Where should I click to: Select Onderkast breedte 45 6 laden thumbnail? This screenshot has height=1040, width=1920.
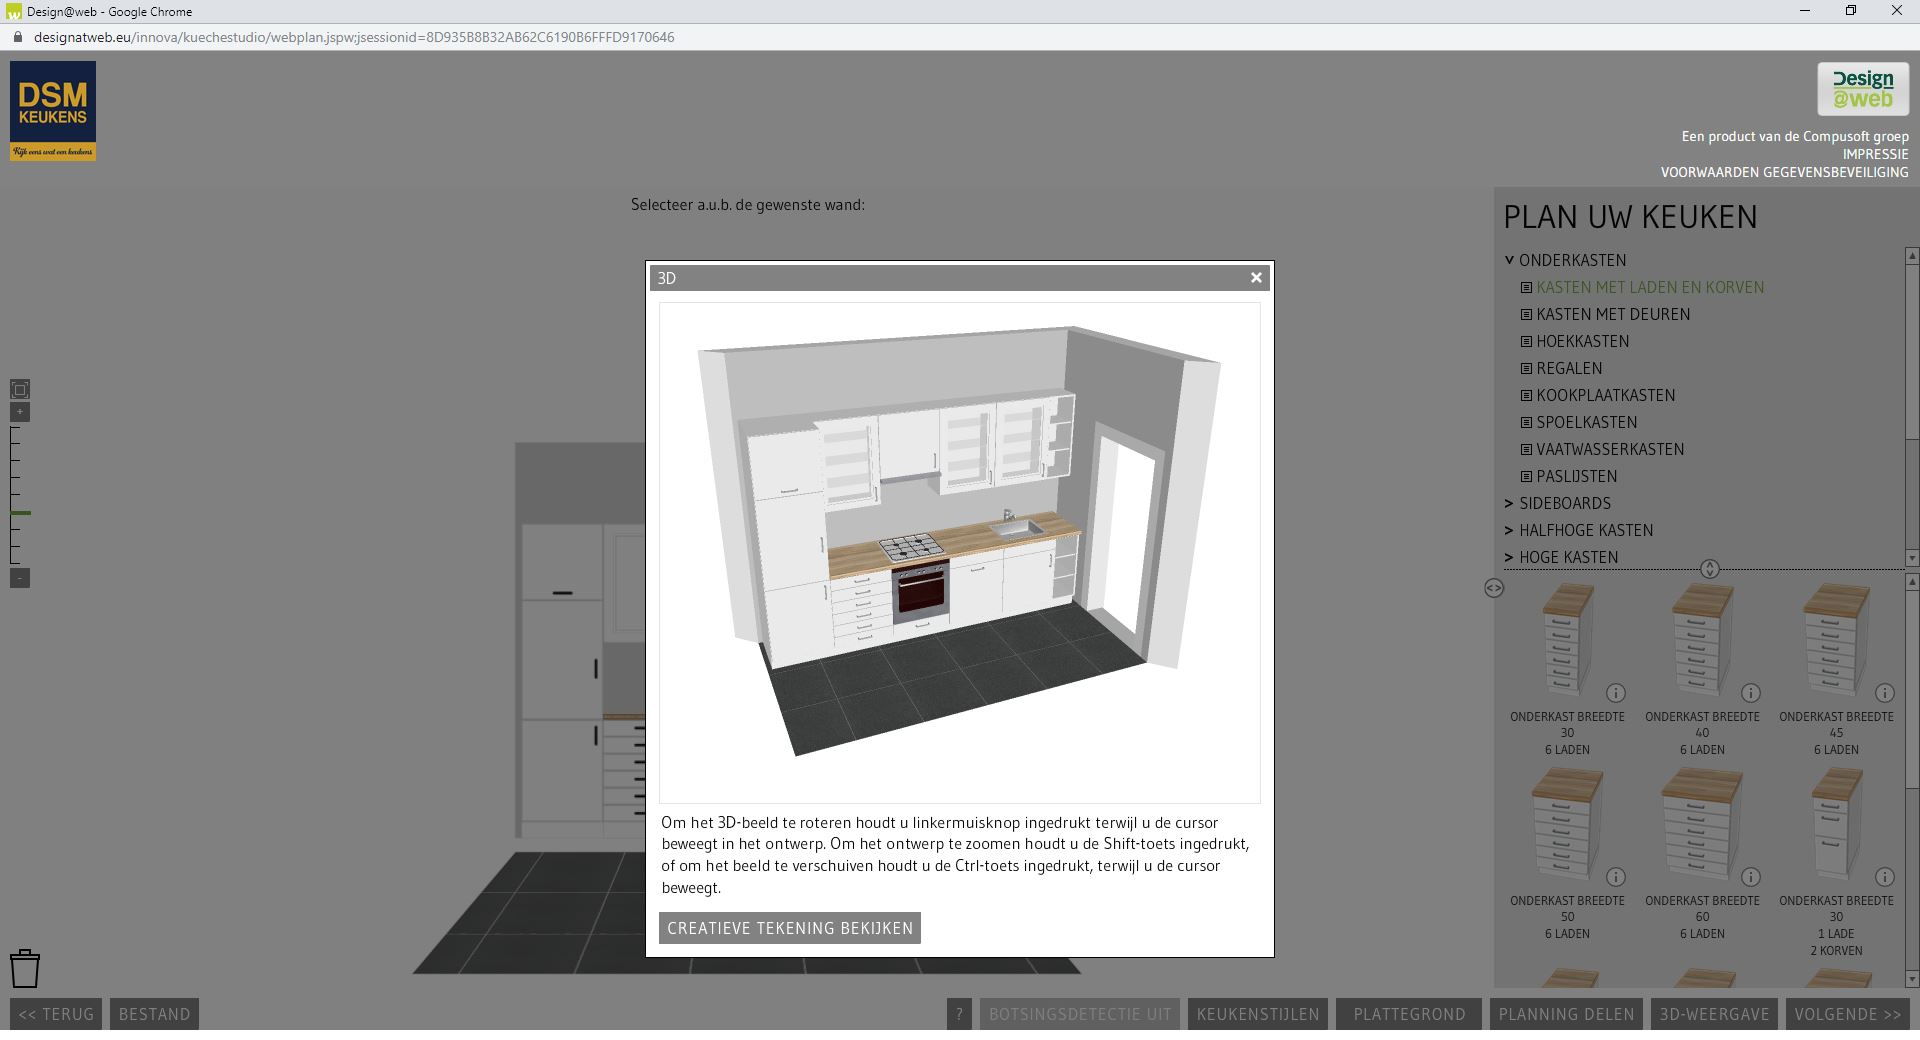pos(1836,640)
